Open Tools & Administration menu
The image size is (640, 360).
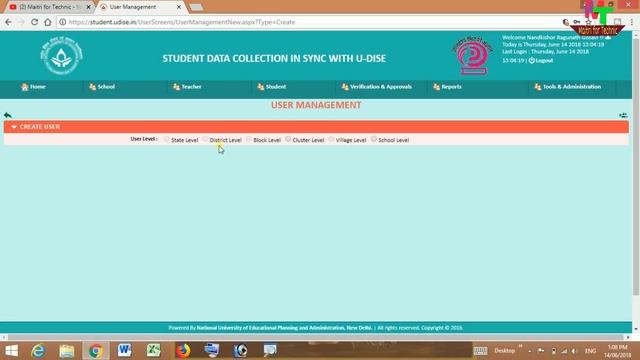coord(567,87)
